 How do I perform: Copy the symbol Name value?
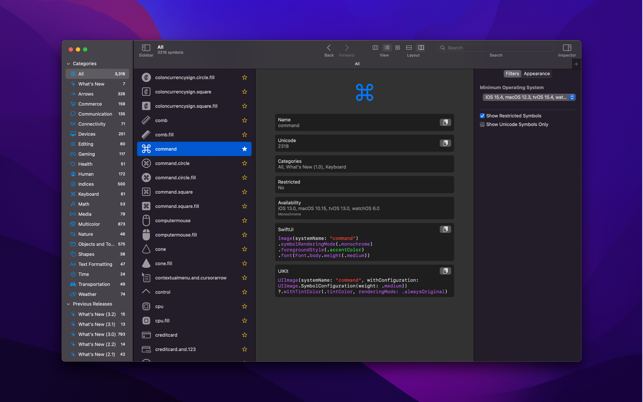coord(445,122)
